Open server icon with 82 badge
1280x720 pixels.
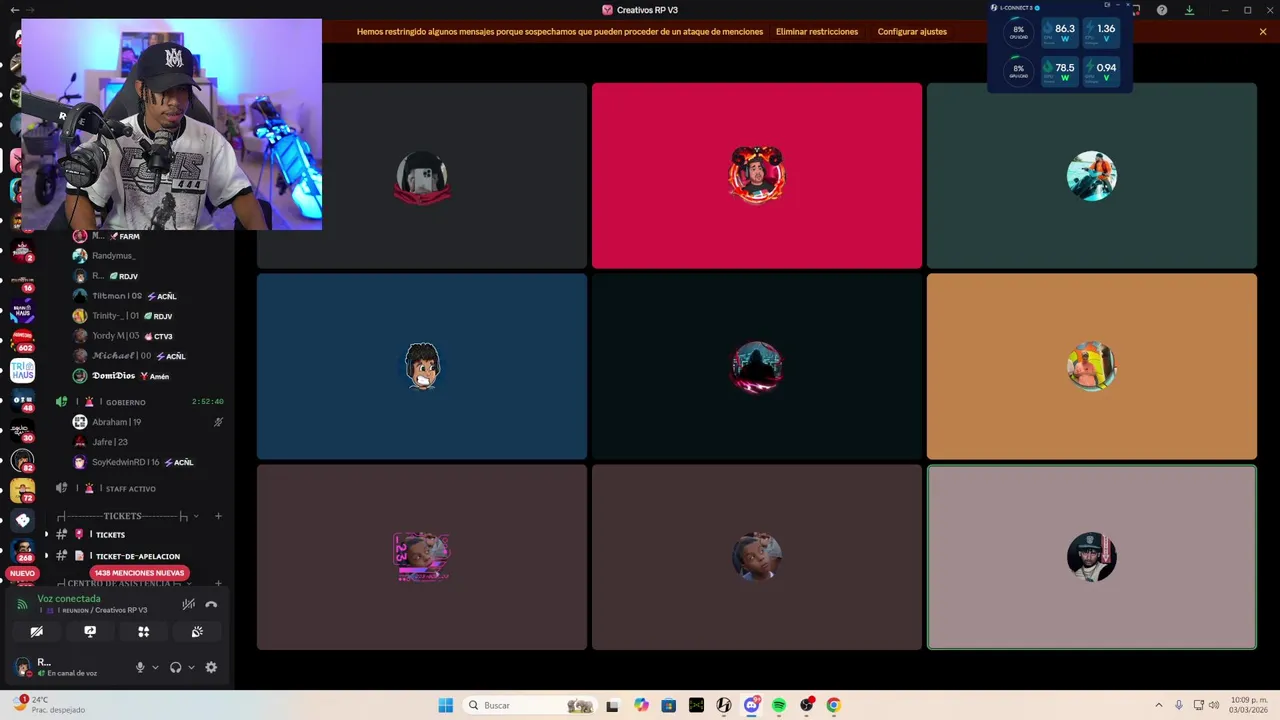click(22, 460)
